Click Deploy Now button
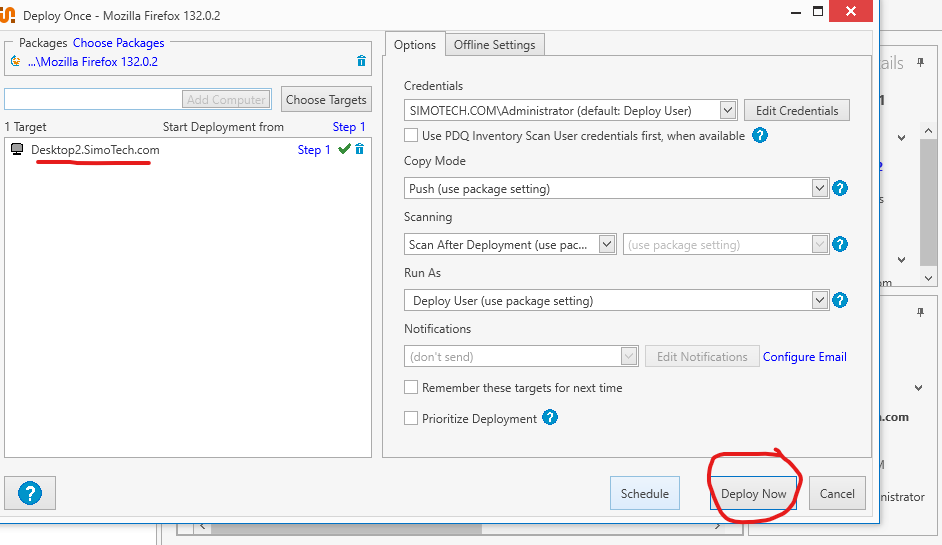This screenshot has height=545, width=942. (753, 493)
